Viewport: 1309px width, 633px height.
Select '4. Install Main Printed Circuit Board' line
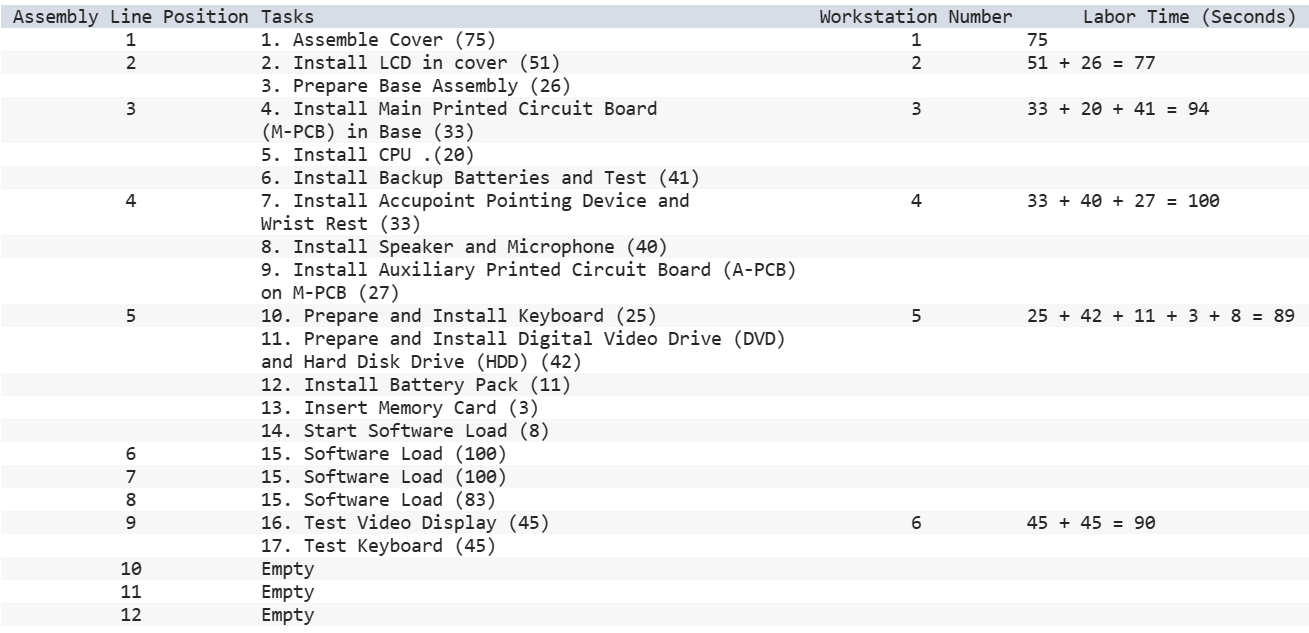point(459,110)
